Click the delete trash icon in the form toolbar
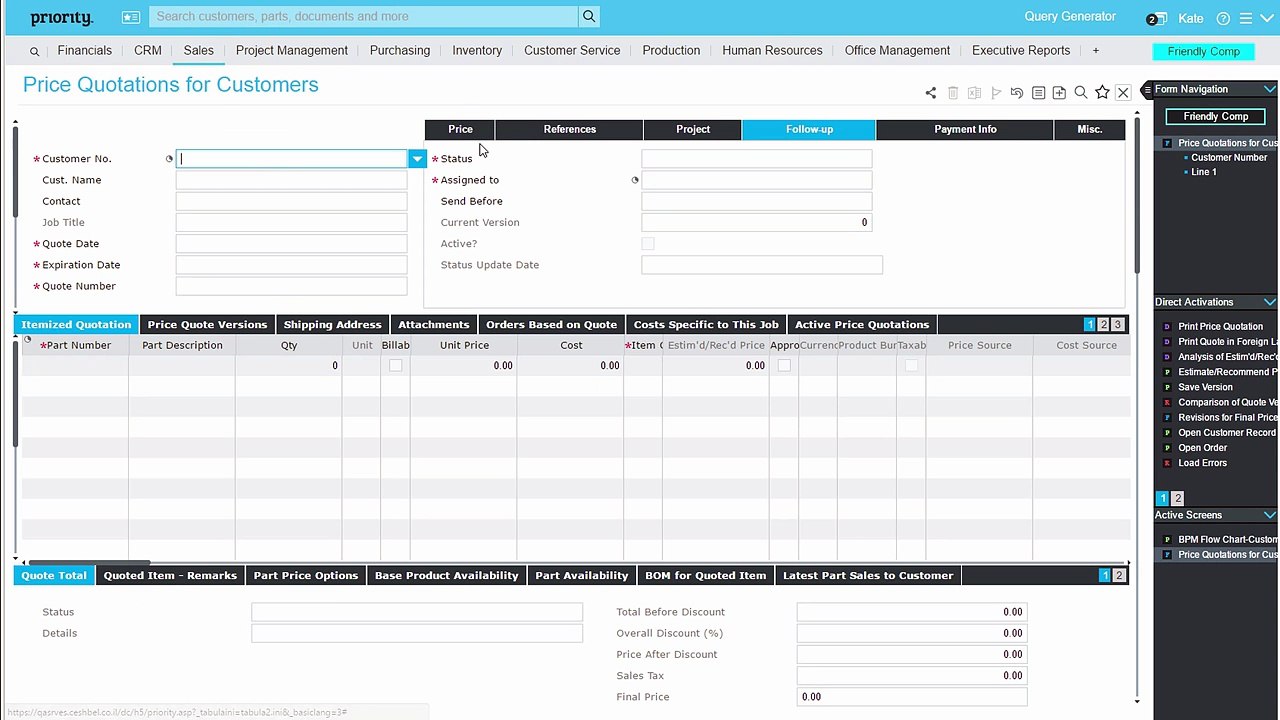1280x720 pixels. pos(953,93)
